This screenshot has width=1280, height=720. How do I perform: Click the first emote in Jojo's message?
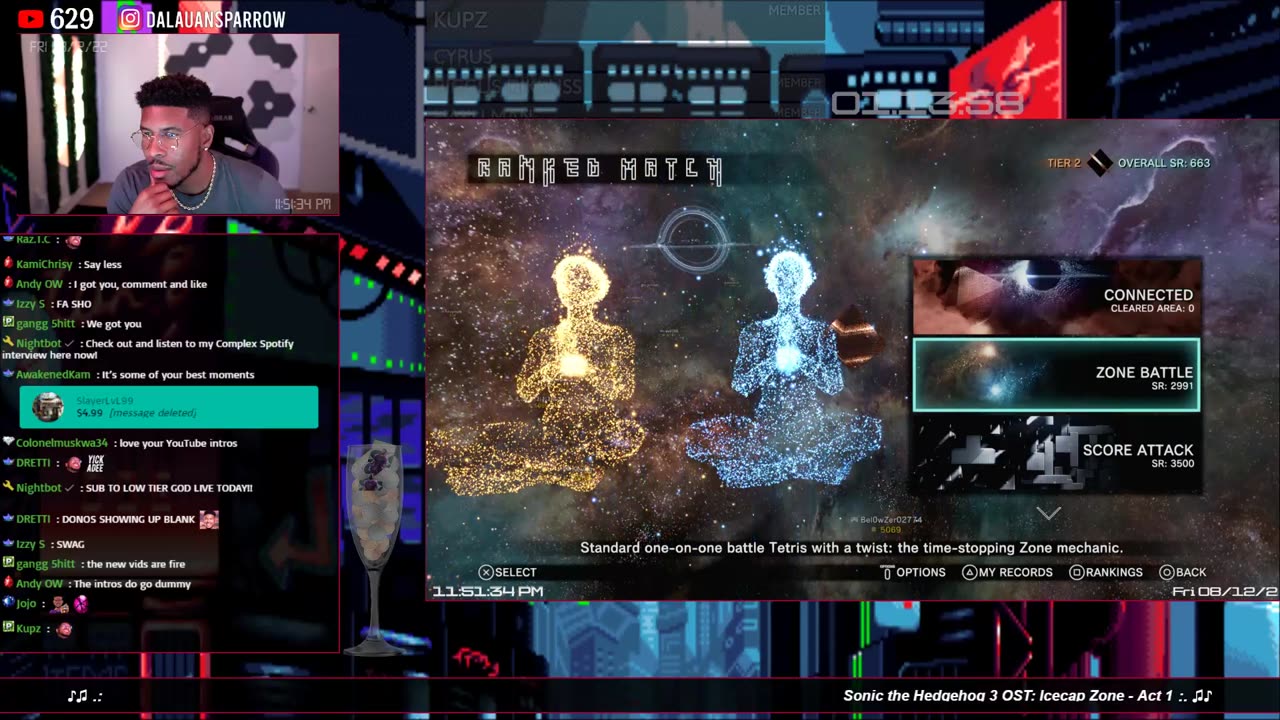(59, 604)
